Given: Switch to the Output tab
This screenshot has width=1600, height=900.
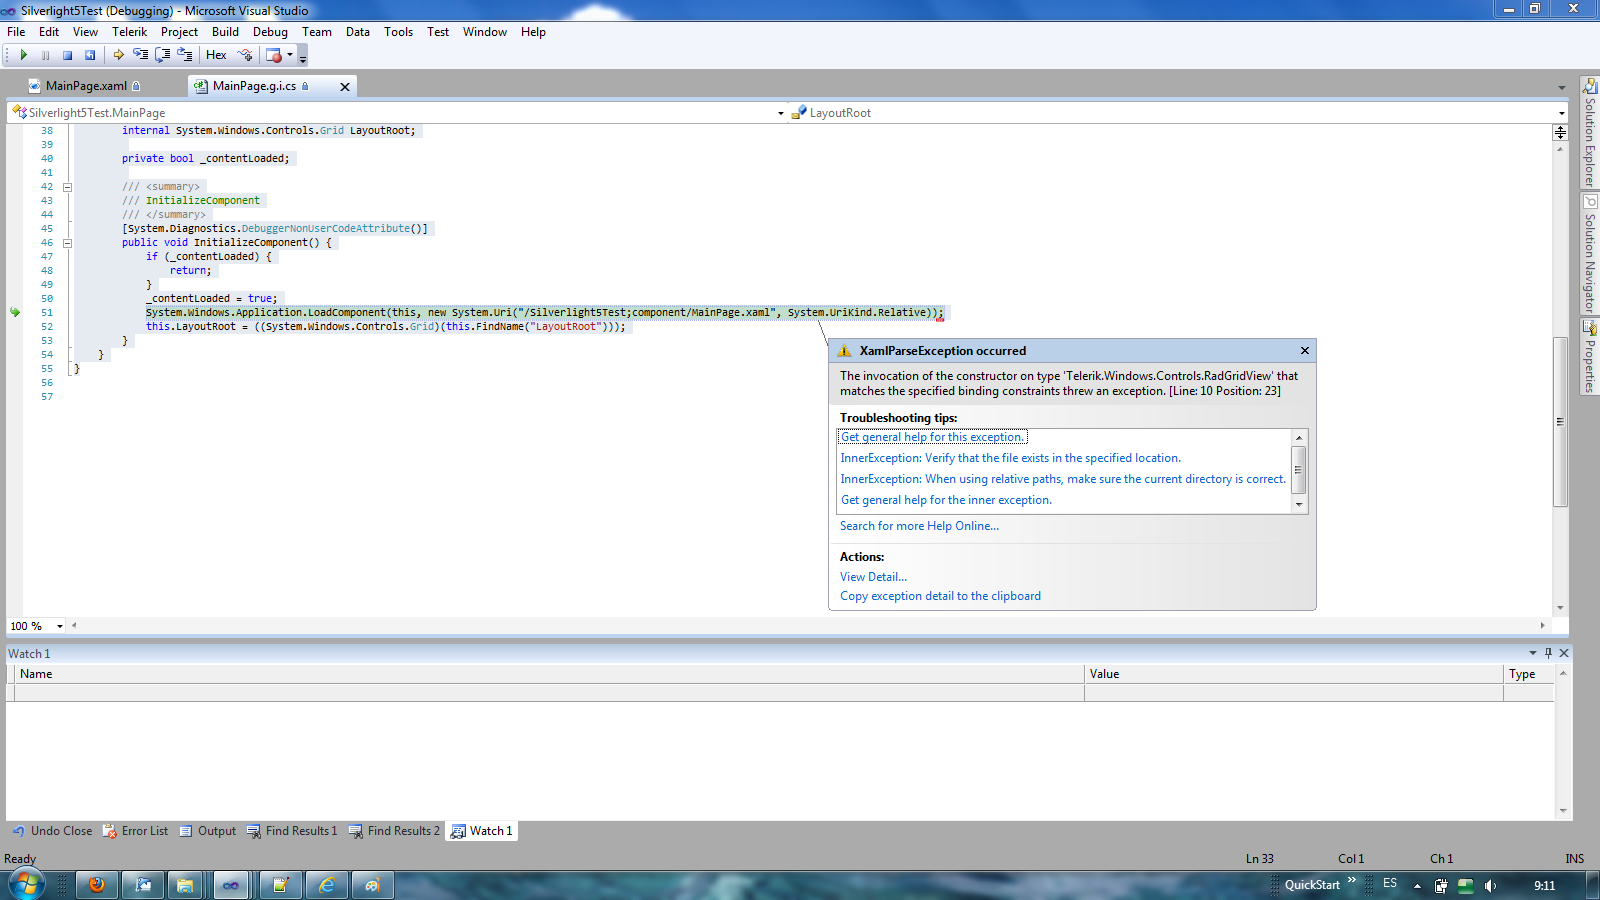Looking at the screenshot, I should (208, 831).
